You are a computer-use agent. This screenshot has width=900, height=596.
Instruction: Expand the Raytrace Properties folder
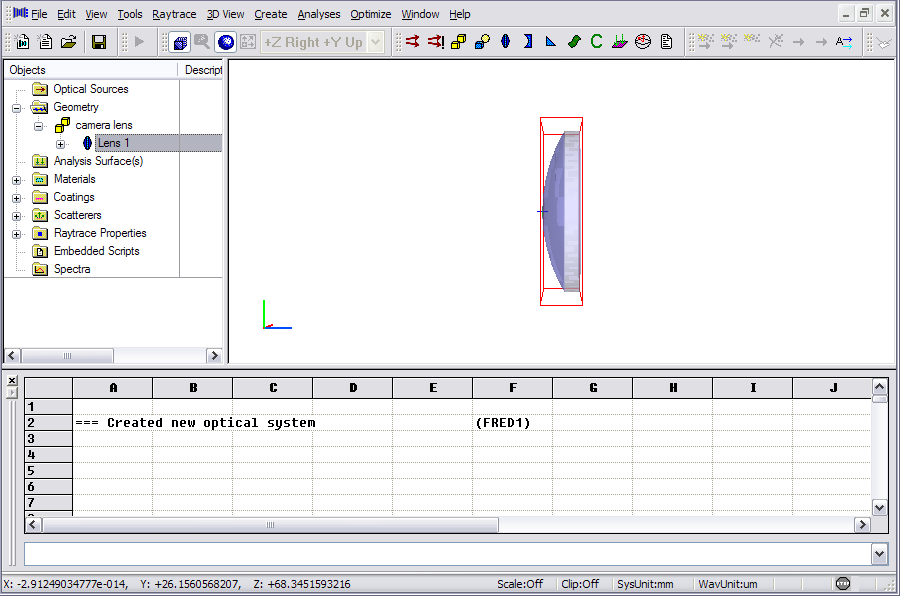[x=17, y=234]
